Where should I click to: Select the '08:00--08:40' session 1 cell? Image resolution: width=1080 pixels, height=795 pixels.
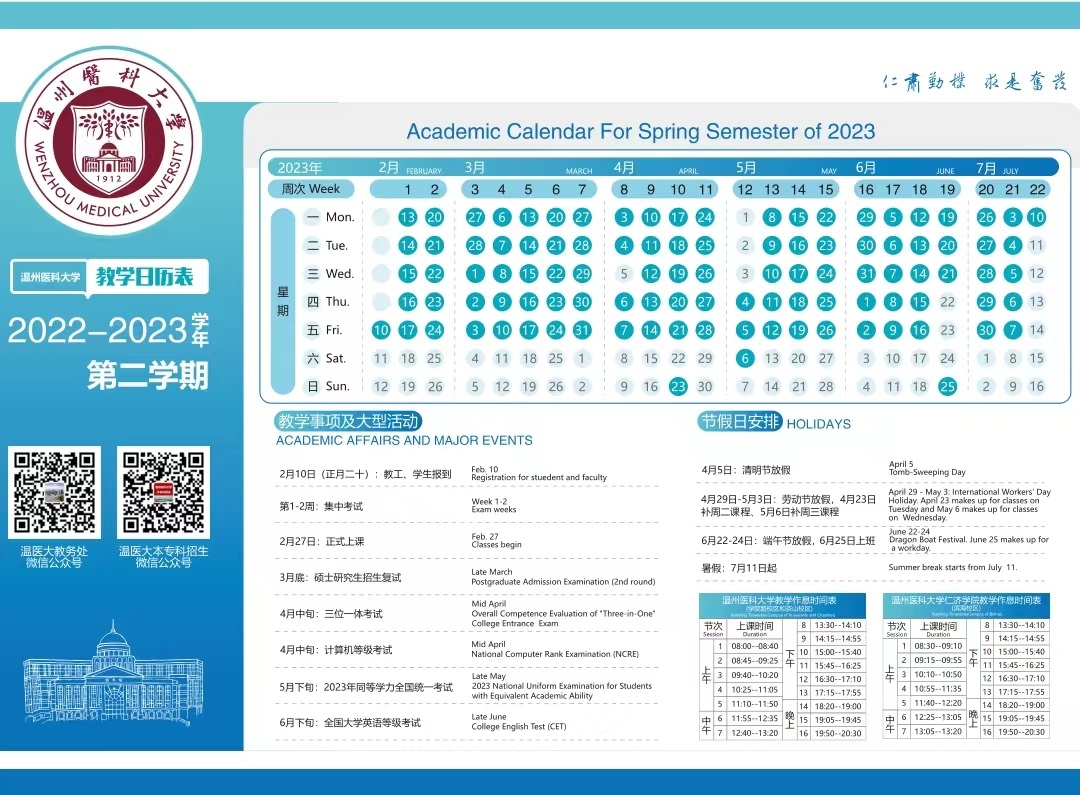(755, 646)
